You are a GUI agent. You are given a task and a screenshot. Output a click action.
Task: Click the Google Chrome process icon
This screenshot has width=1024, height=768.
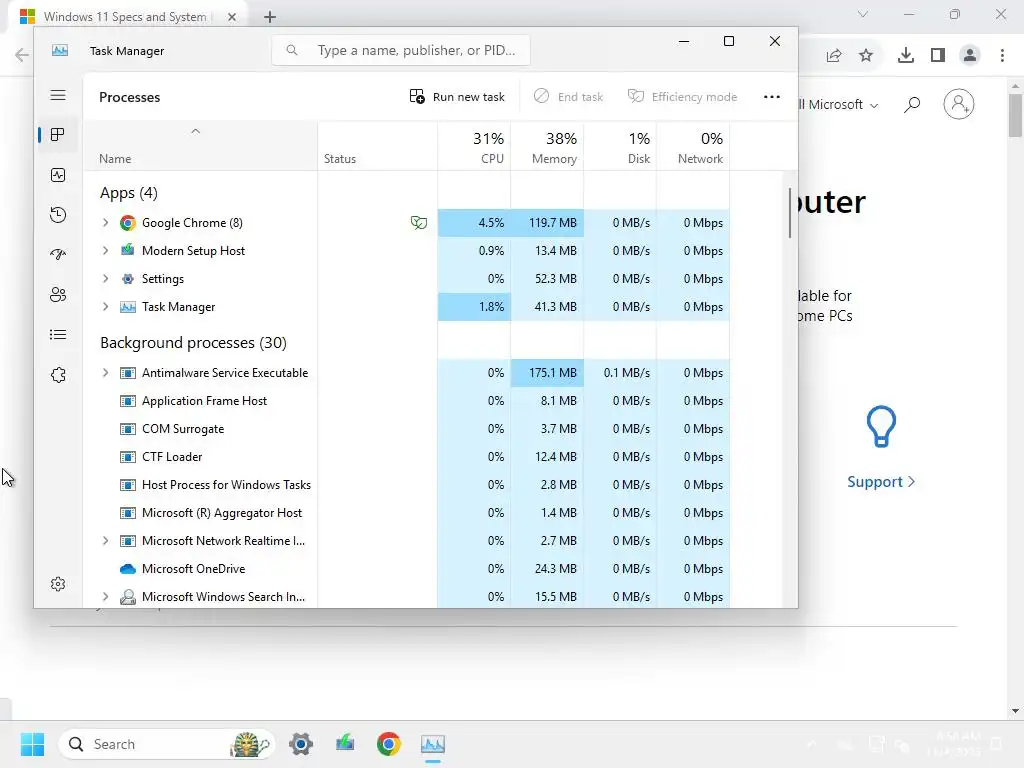coord(128,223)
